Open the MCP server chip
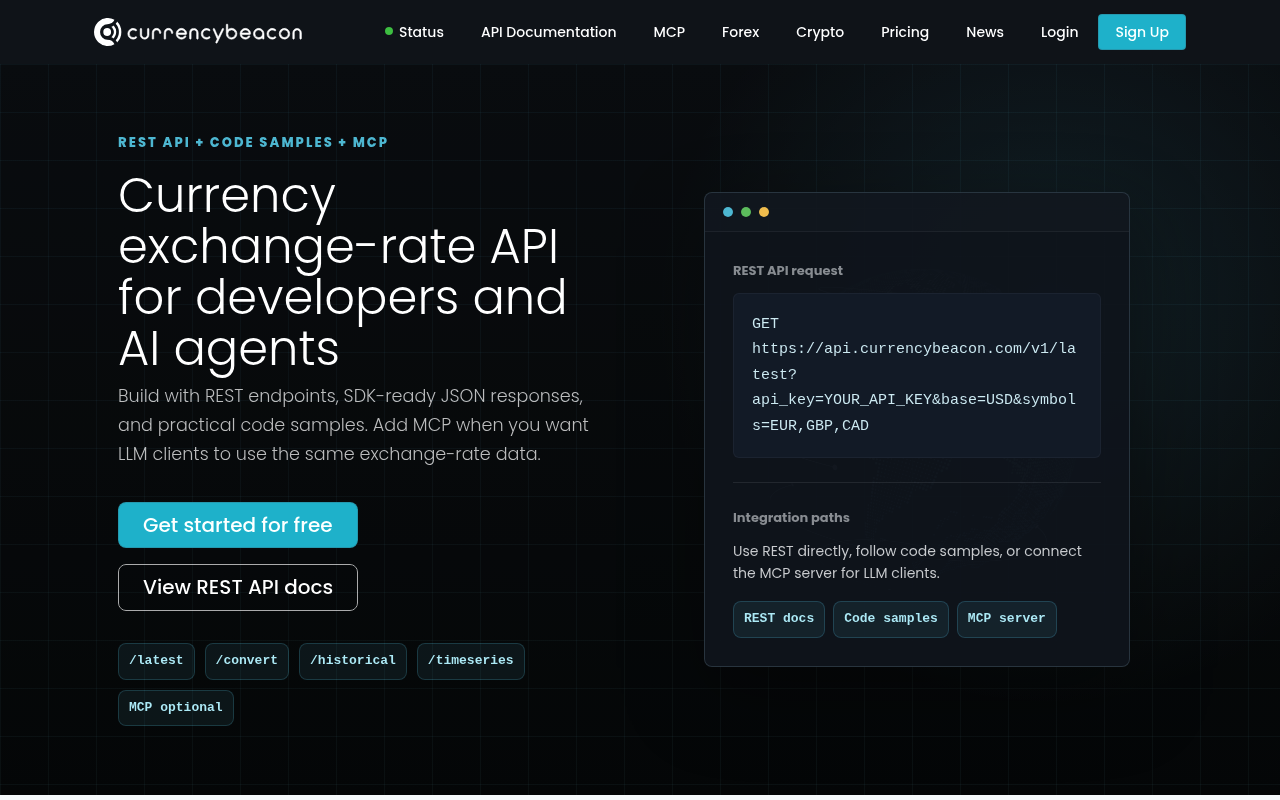This screenshot has height=800, width=1280. 1007,619
